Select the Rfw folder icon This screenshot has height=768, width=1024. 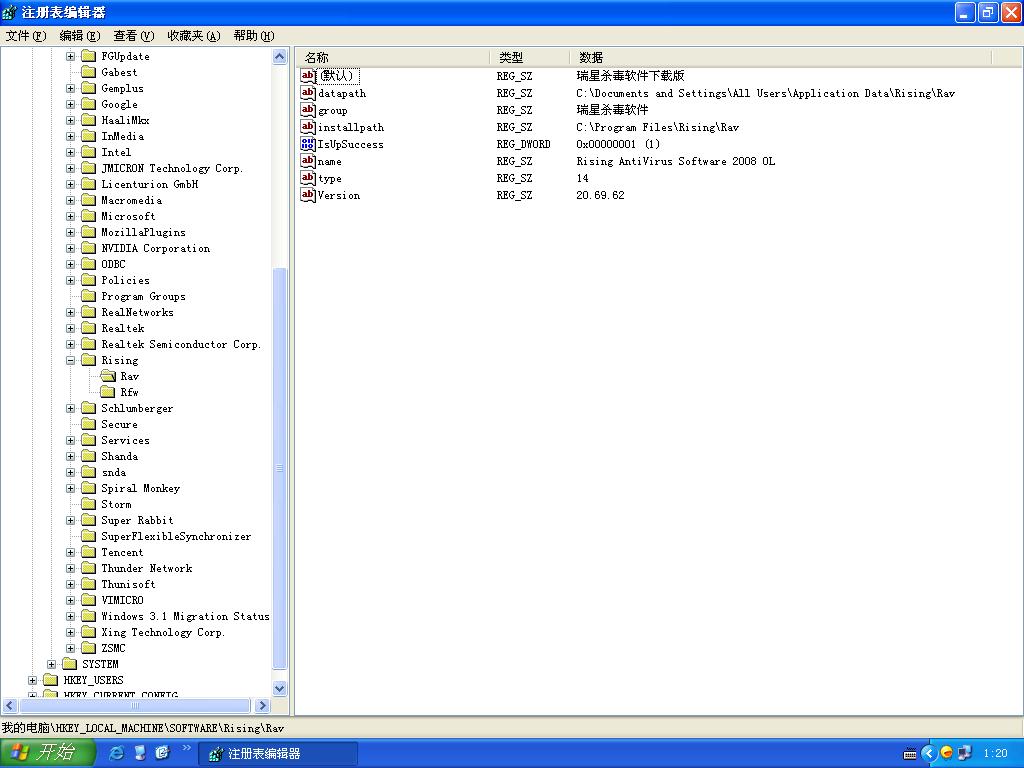pos(108,392)
